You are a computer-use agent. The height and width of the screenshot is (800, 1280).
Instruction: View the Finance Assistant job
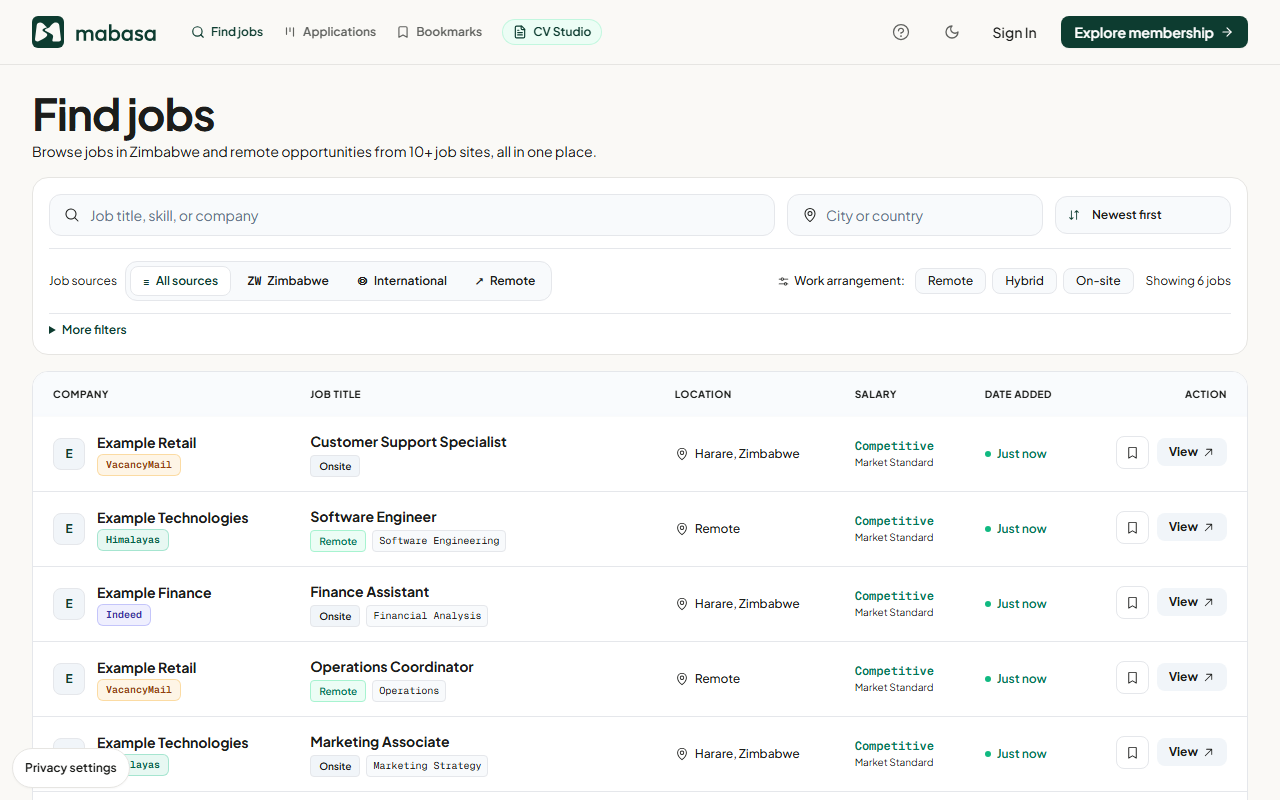point(1192,602)
